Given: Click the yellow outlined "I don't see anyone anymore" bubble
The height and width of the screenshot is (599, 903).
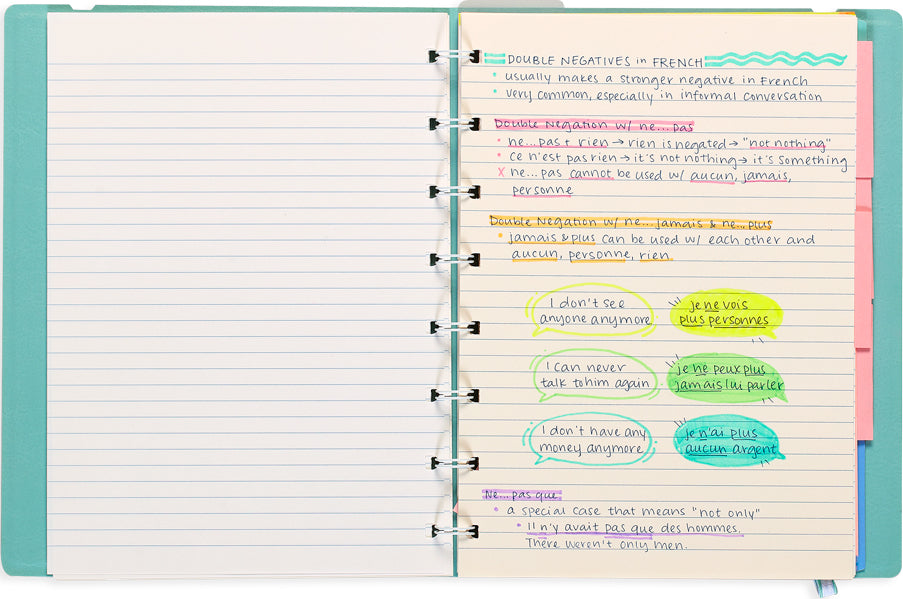Looking at the screenshot, I should point(590,311).
